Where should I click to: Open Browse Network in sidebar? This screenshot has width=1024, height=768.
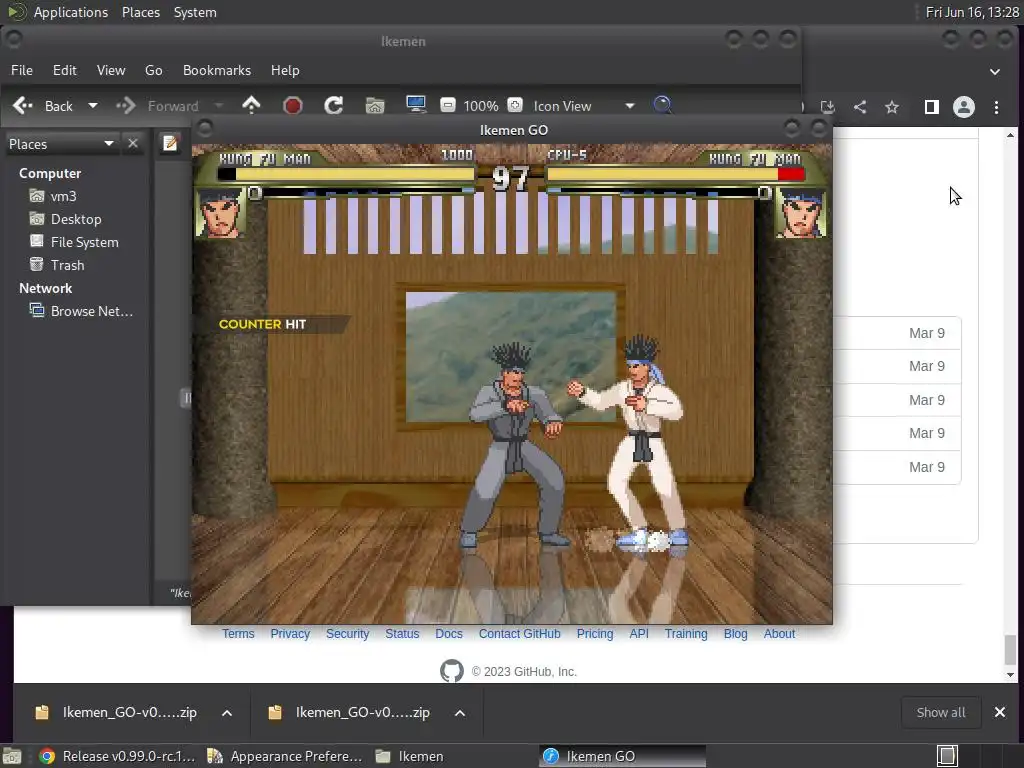[x=91, y=311]
